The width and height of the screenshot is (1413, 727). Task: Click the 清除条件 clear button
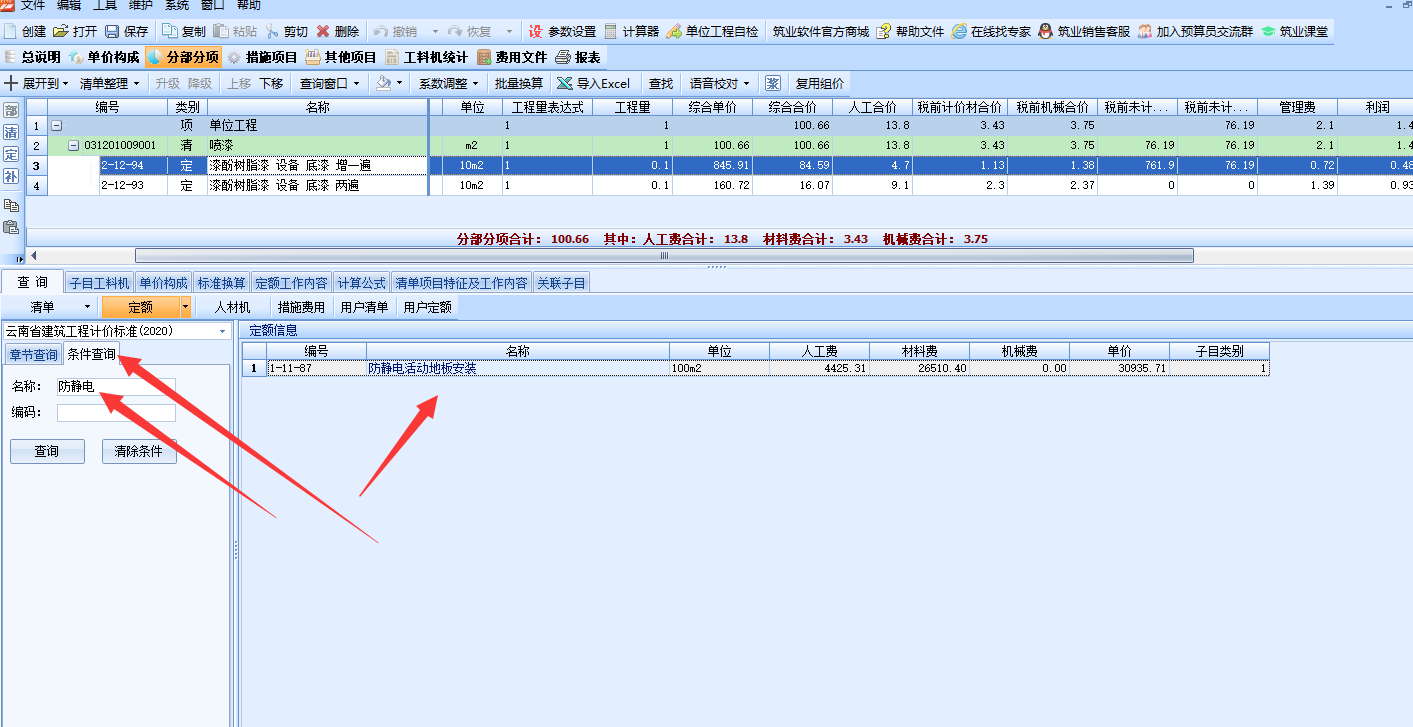click(x=139, y=451)
